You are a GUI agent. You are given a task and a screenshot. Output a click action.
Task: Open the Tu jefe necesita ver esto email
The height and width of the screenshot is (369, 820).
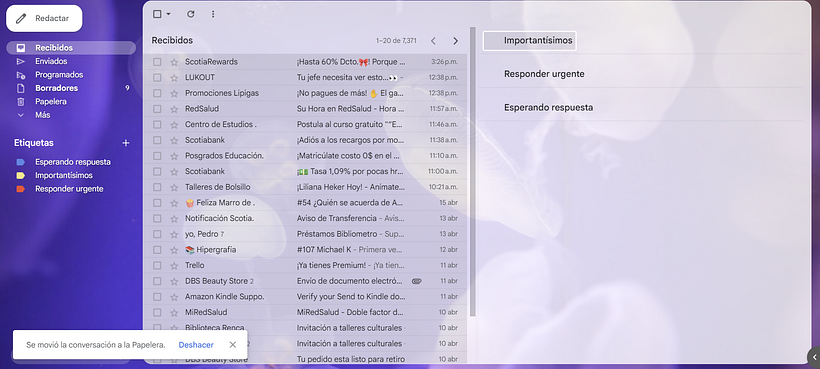[x=304, y=77]
